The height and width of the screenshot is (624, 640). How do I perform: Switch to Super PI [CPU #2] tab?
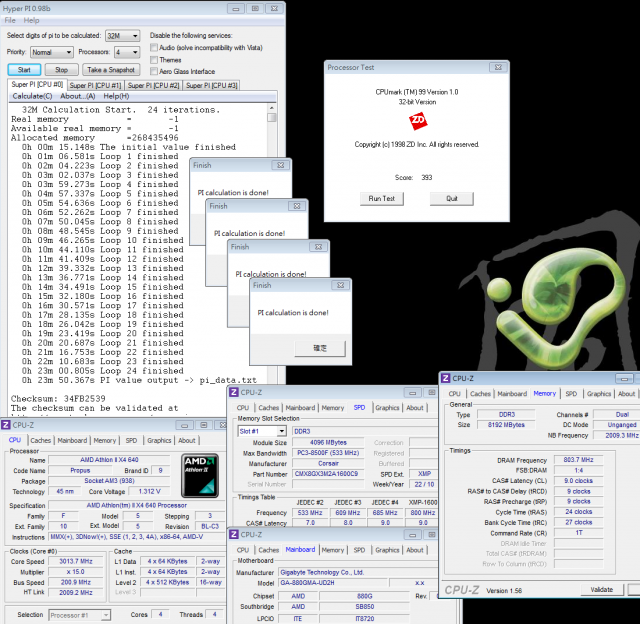click(153, 85)
